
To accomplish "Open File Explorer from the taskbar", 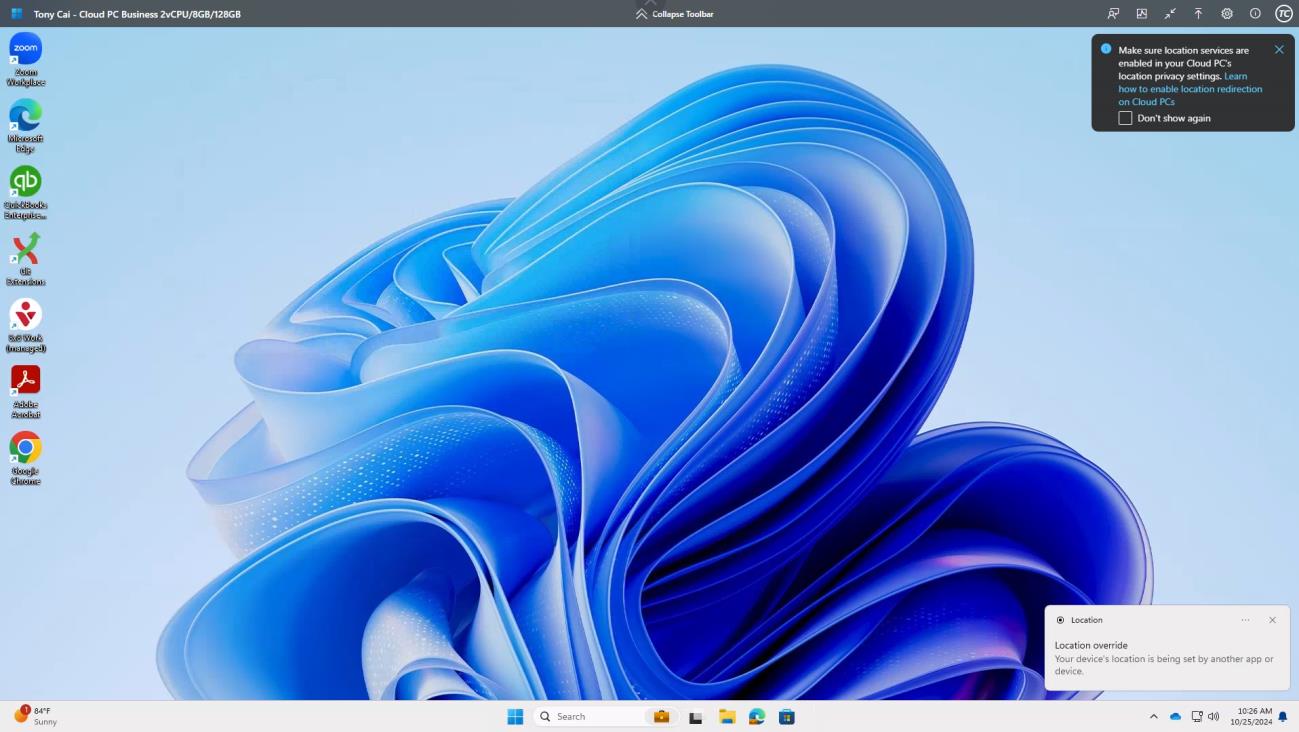I will click(727, 717).
